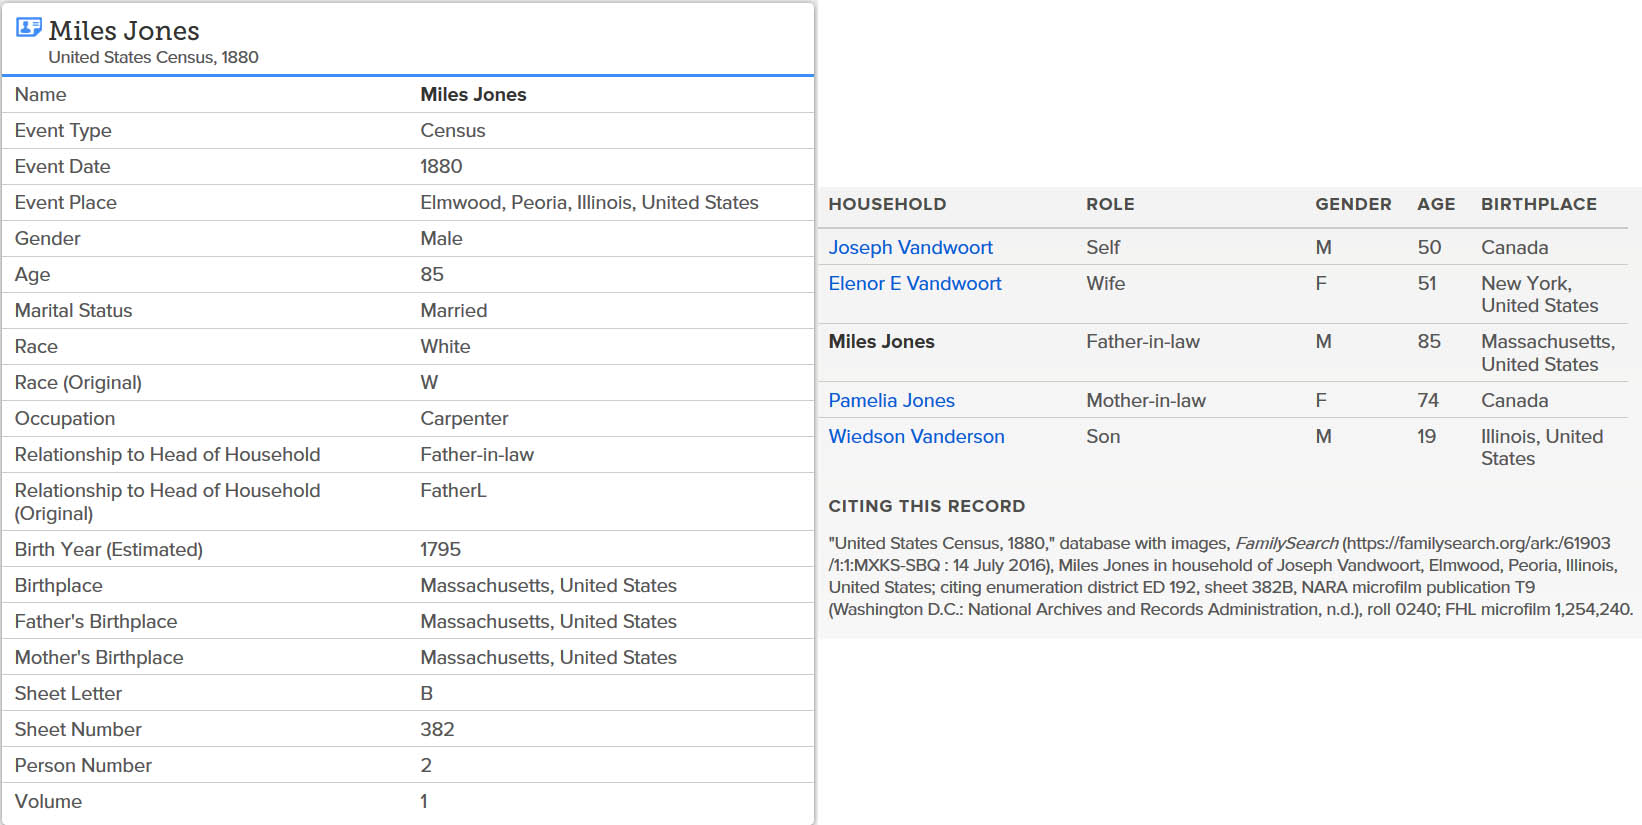
Task: Click the 'Wife' role of Elenor Vandwoort
Action: click(x=1105, y=283)
